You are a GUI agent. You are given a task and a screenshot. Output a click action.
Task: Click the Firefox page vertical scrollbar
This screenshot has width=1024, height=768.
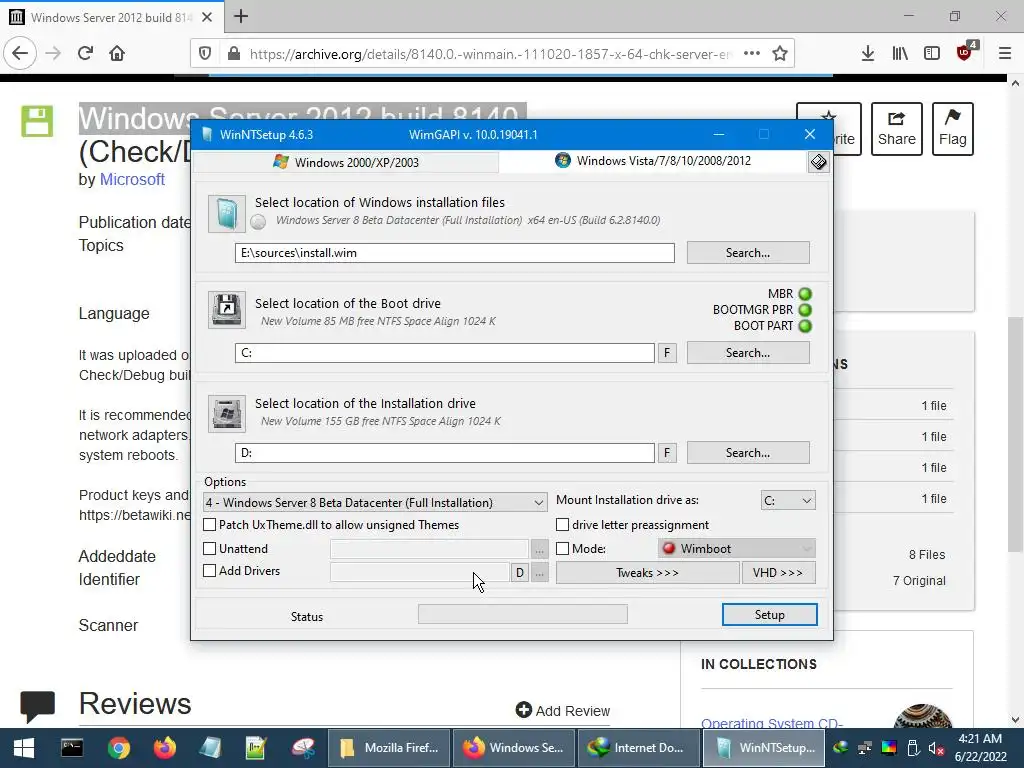[x=1015, y=433]
